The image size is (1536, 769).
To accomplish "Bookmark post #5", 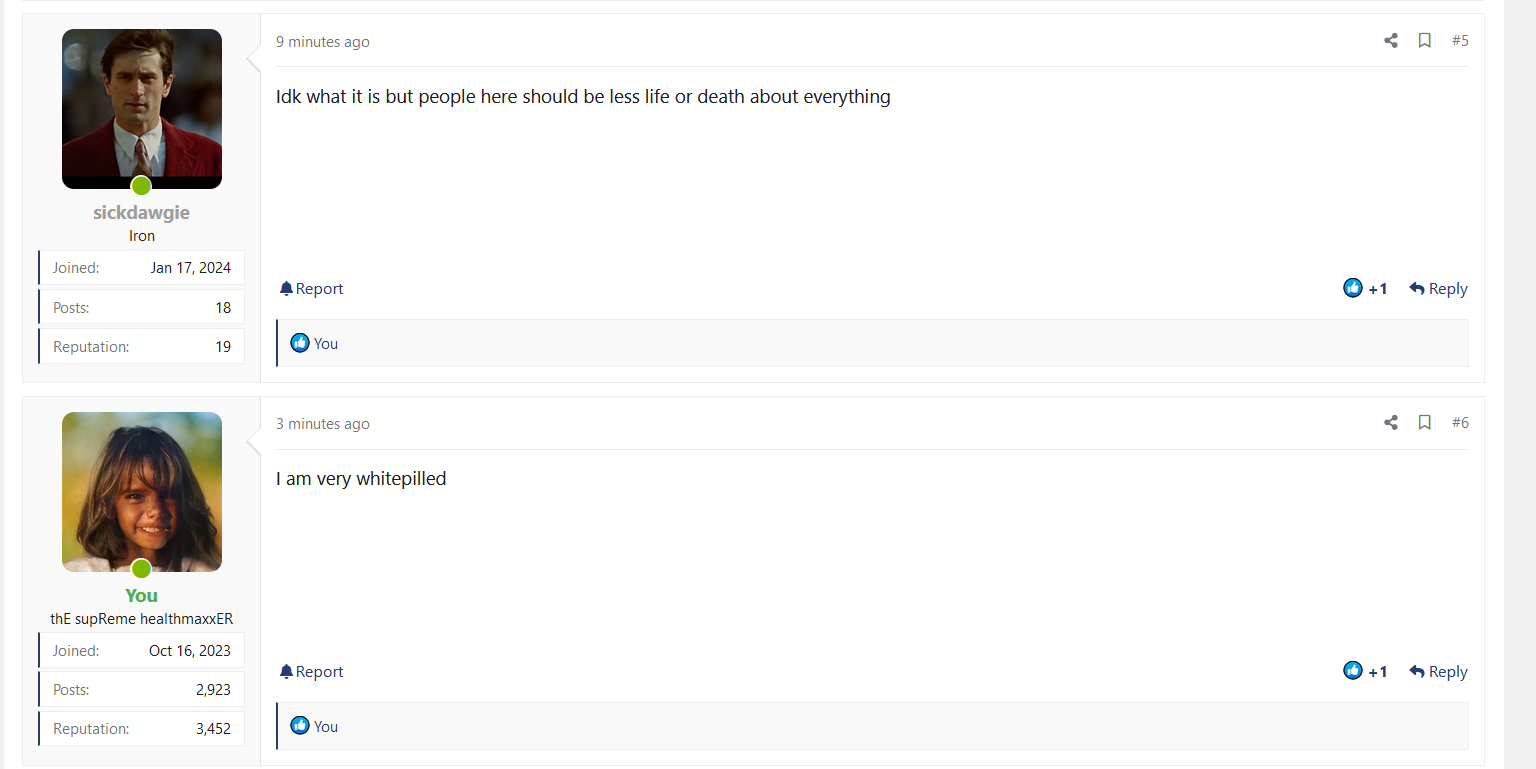I will [1424, 41].
